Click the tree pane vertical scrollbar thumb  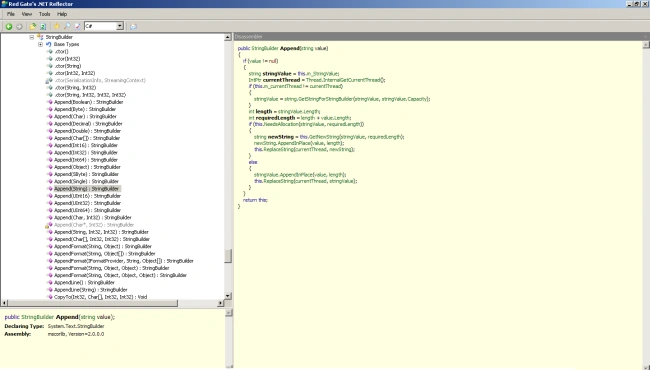coord(228,256)
